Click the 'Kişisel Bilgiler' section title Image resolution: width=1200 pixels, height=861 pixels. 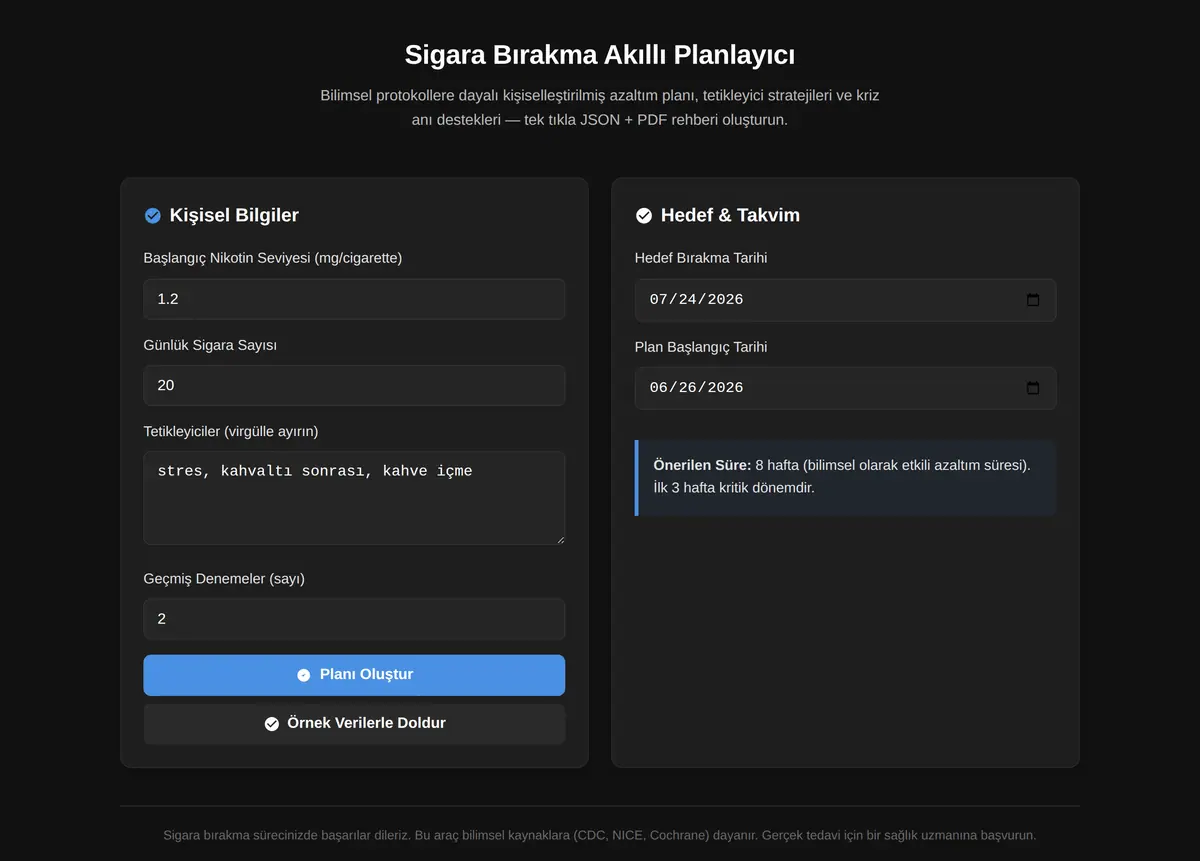234,215
